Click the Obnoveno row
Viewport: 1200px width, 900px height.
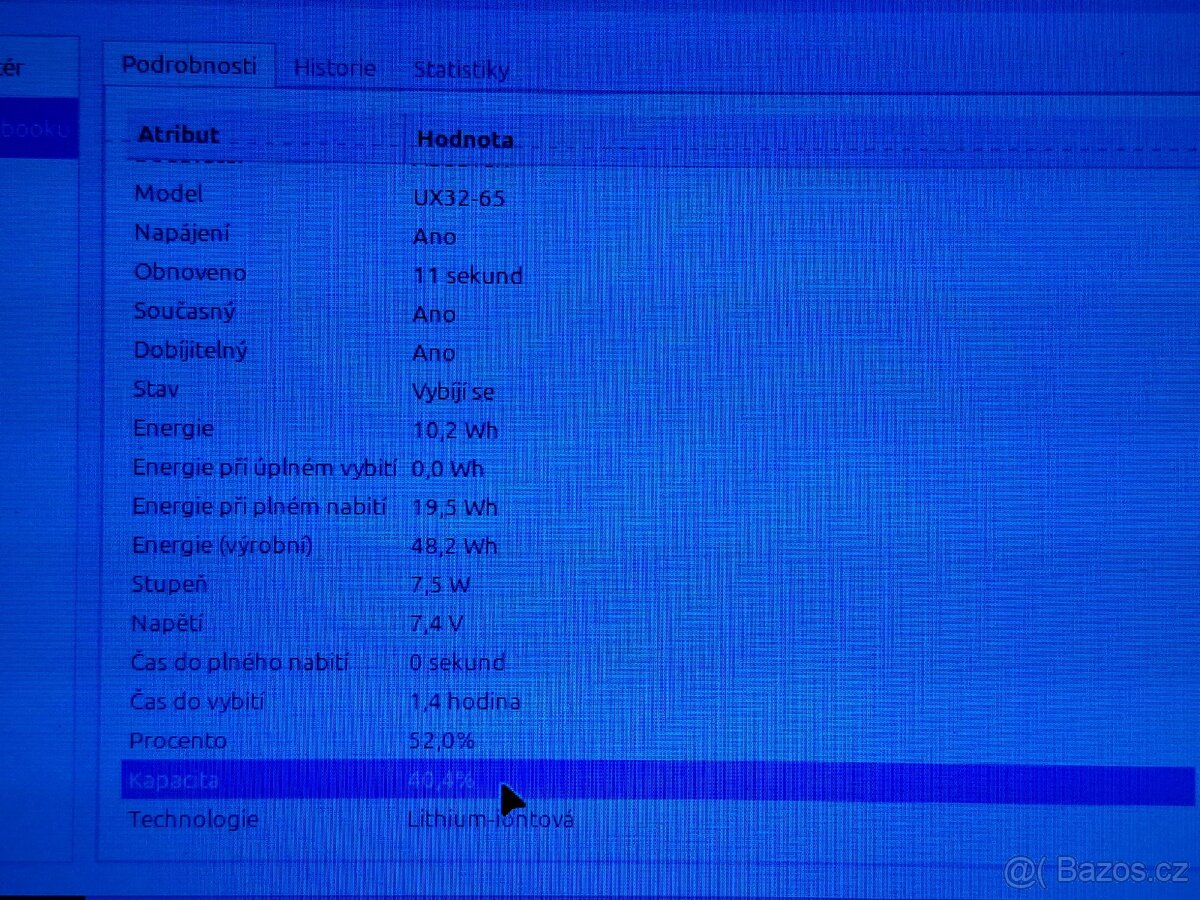click(190, 272)
